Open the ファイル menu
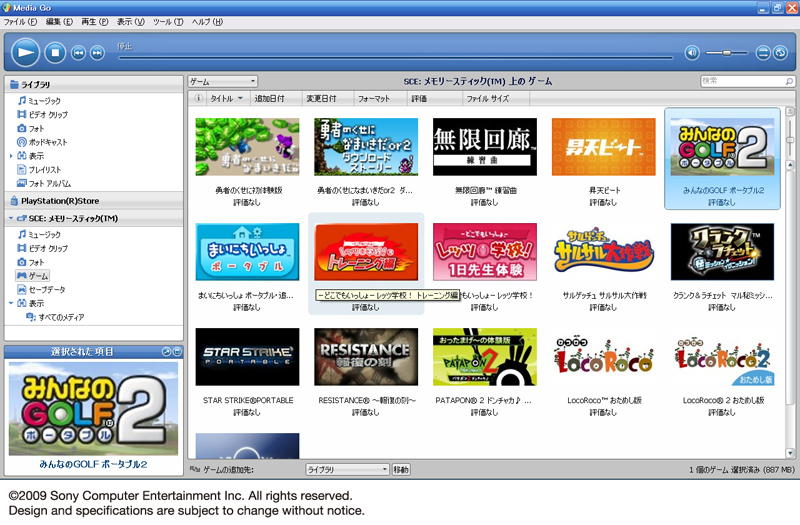Viewport: 800px width, 525px height. coord(20,22)
